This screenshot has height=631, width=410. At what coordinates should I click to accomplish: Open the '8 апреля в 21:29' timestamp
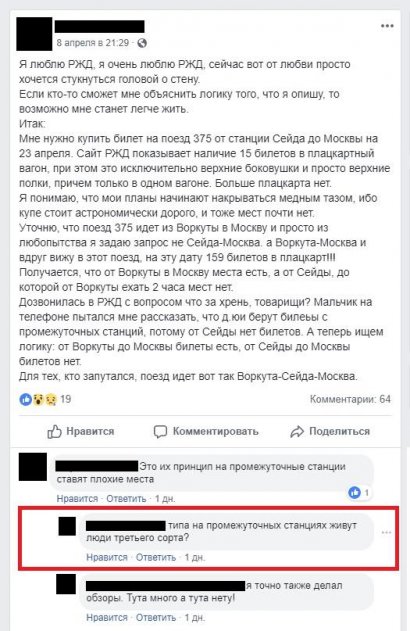[93, 43]
